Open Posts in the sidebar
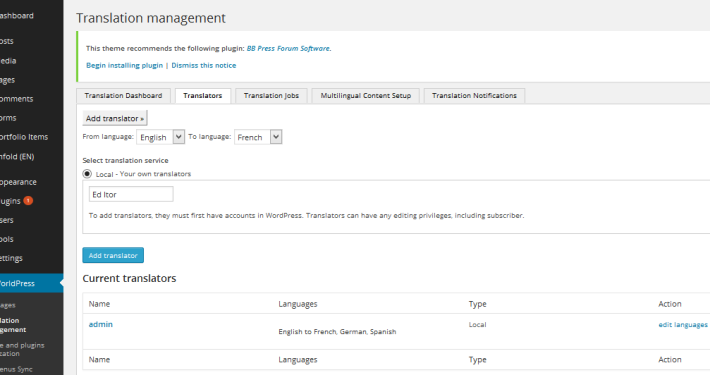Screen dimensions: 710x375 tap(7, 41)
